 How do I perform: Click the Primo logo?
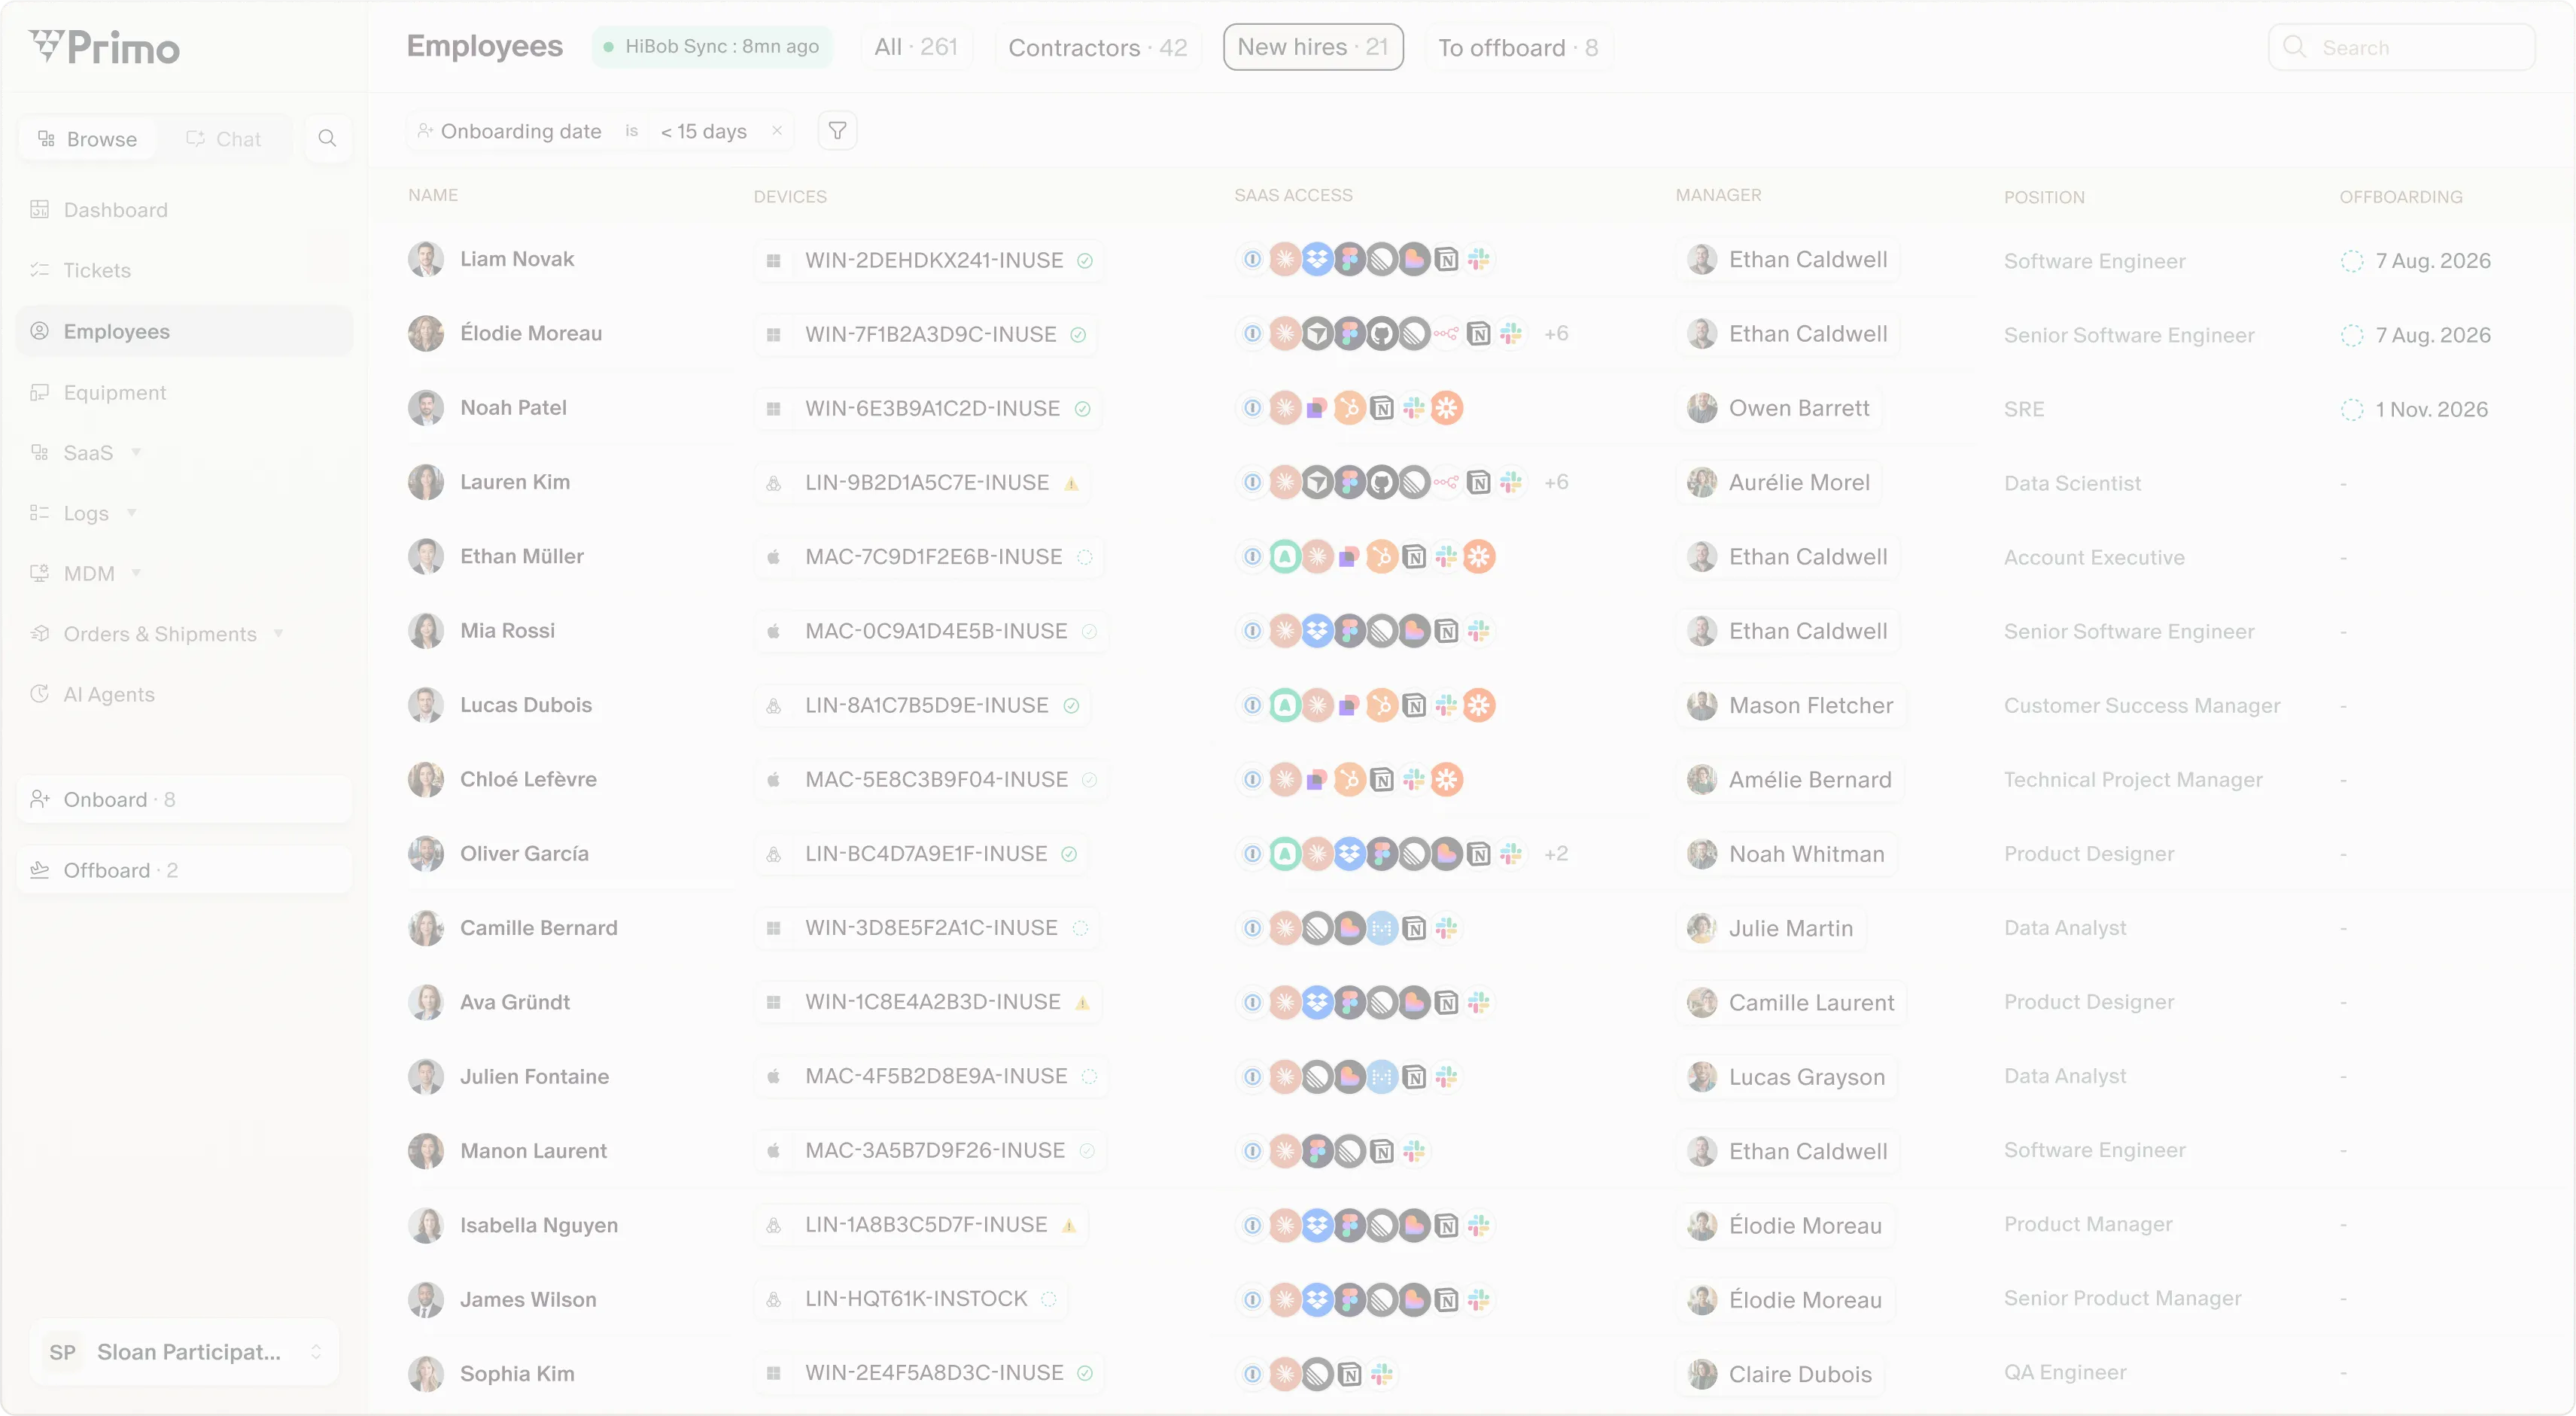point(105,47)
